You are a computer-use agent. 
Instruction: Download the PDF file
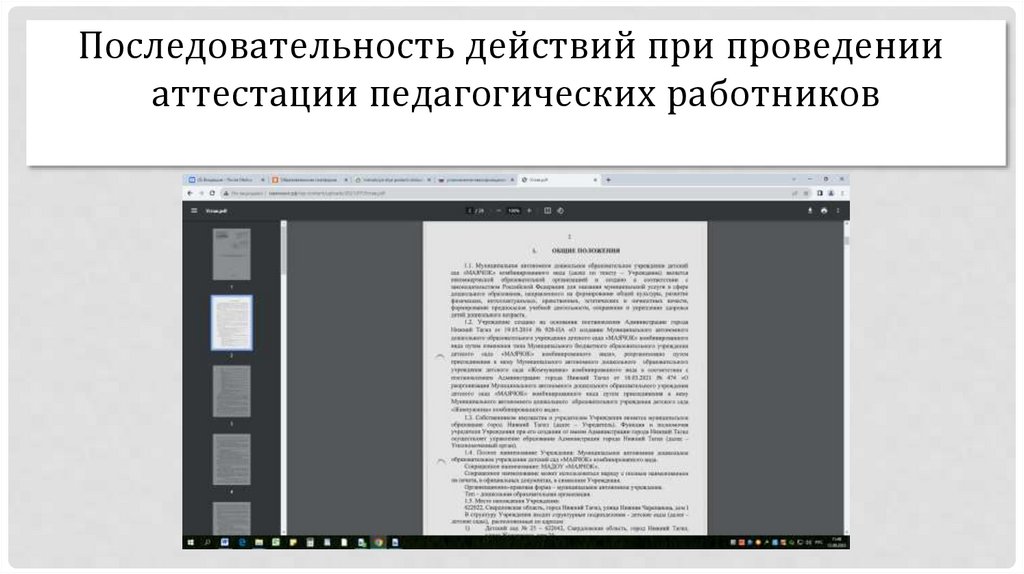(x=810, y=211)
